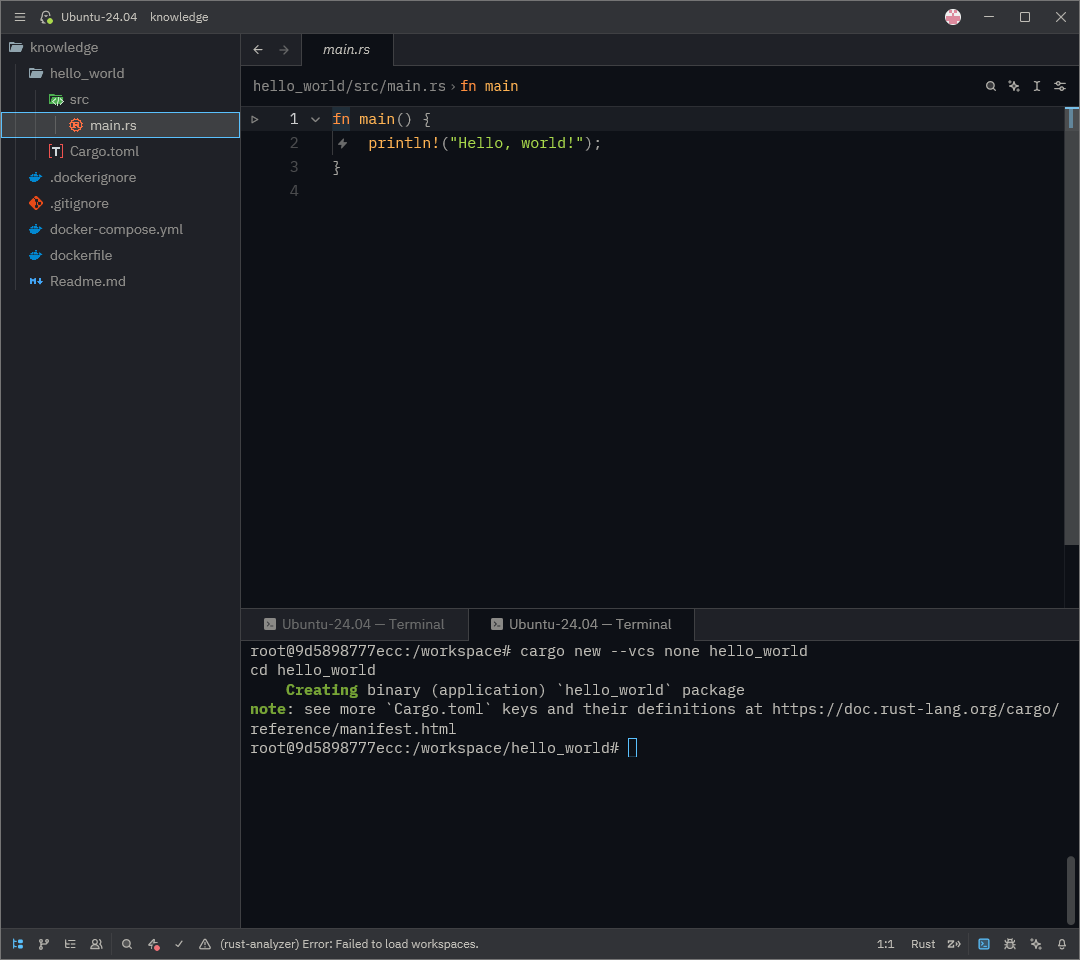Click the Ubuntu-24.04 remote connection indicator
The width and height of the screenshot is (1080, 960).
88,17
